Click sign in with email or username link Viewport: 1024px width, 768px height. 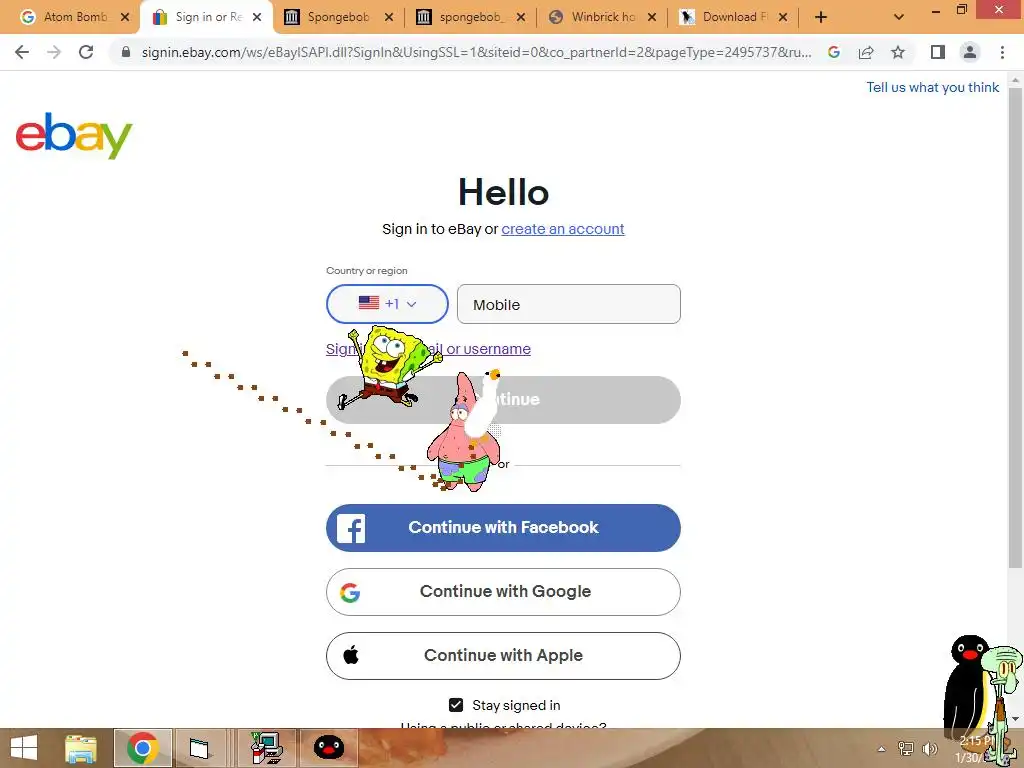[428, 349]
